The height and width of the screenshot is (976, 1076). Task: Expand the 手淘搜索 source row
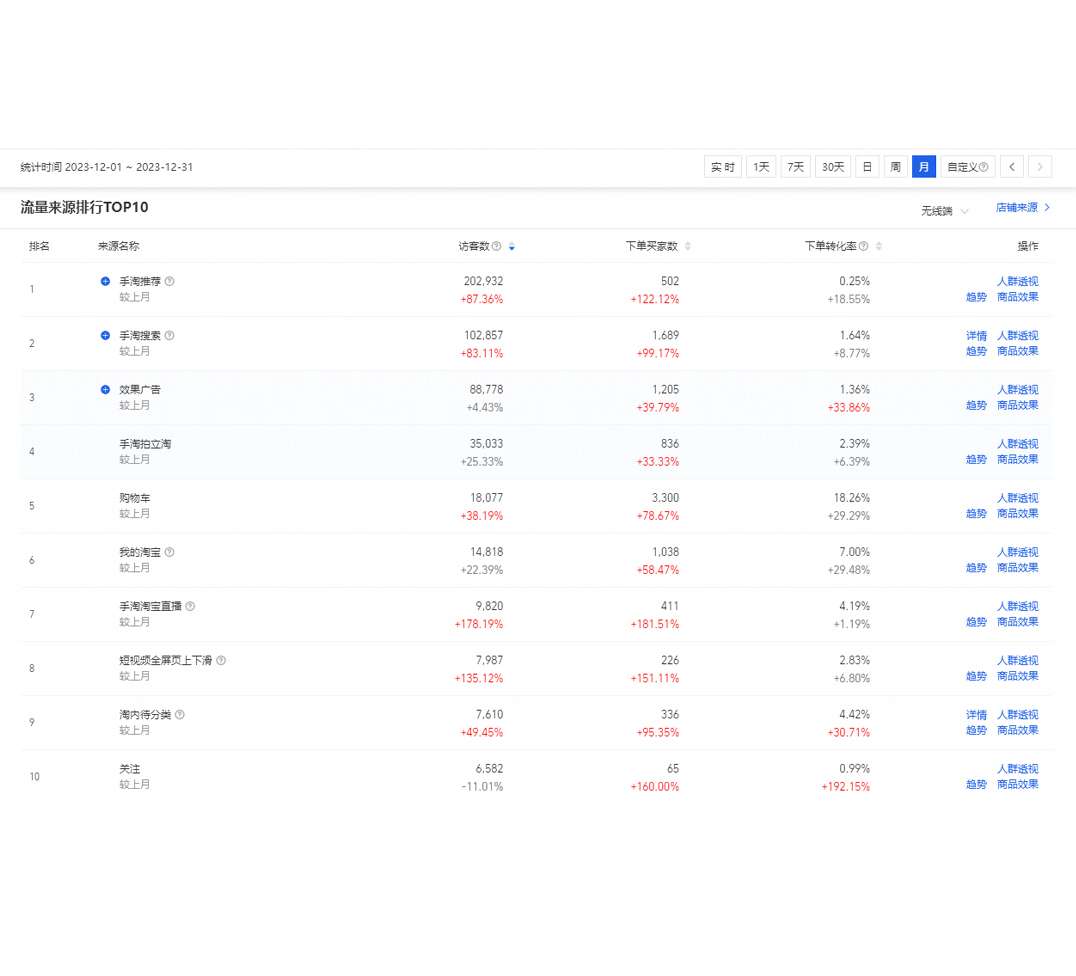105,336
